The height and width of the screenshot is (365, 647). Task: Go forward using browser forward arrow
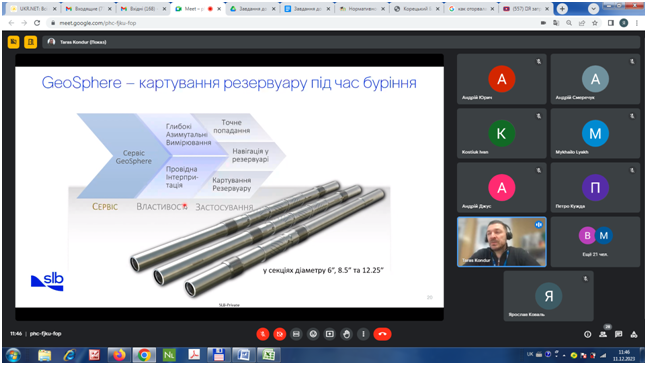24,23
